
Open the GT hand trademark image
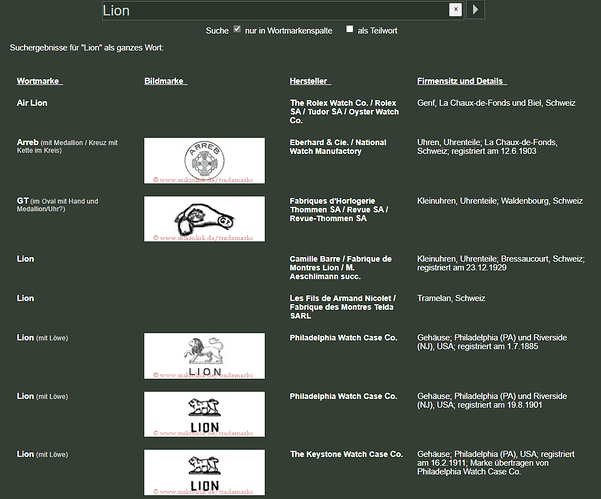tap(204, 219)
